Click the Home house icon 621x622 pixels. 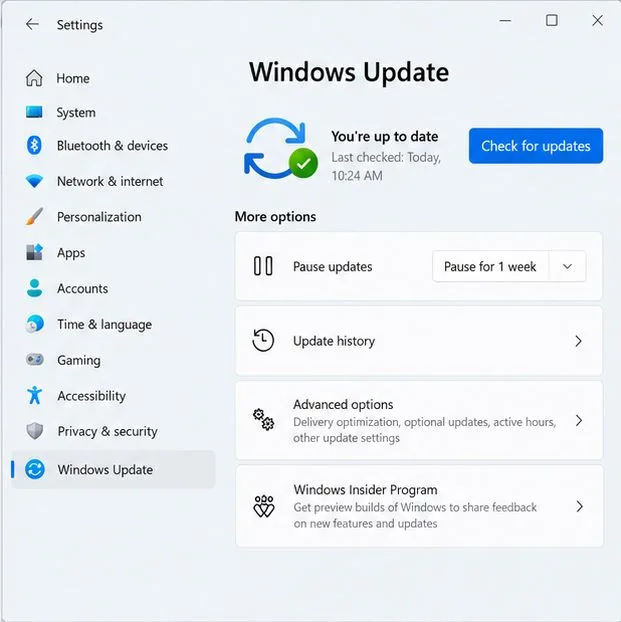click(x=34, y=78)
